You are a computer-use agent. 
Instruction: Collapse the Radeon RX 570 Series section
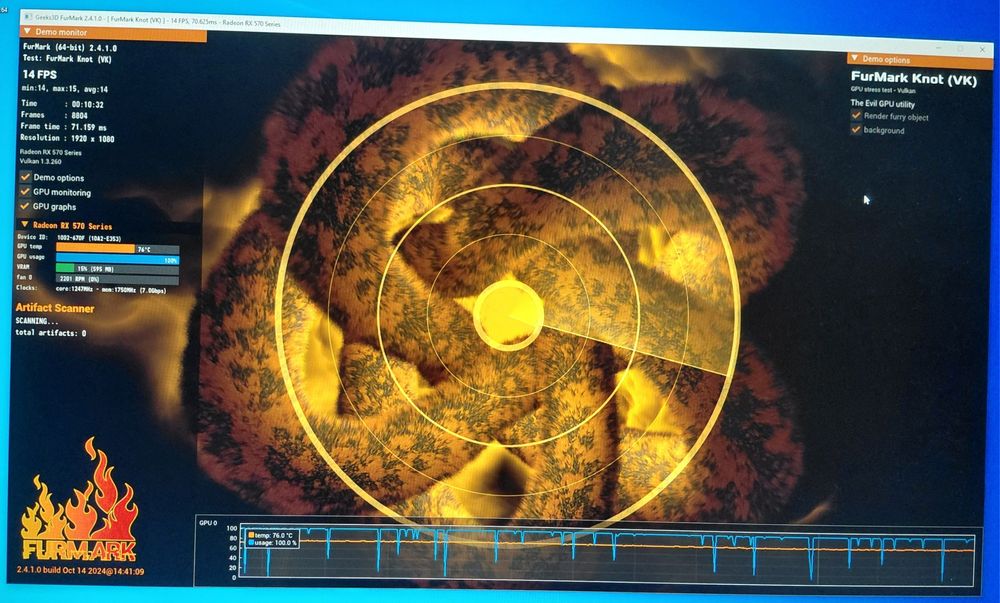24,224
